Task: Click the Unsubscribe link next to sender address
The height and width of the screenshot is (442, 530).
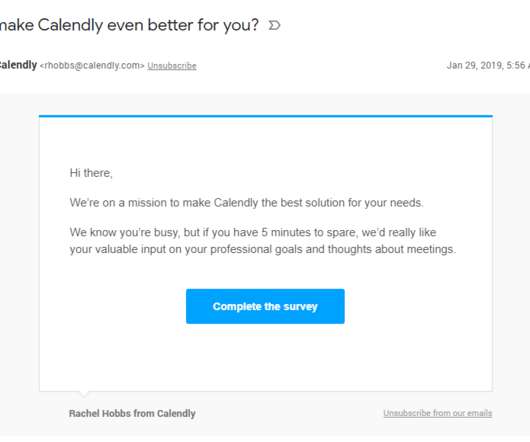Action: click(172, 66)
